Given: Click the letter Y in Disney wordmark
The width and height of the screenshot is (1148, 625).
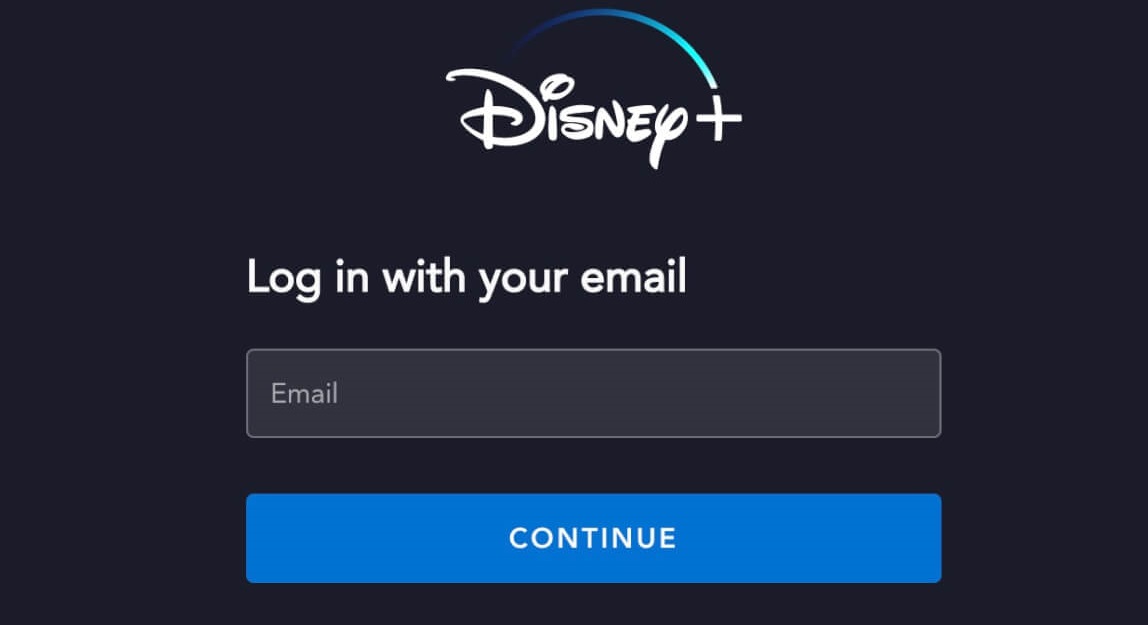Looking at the screenshot, I should pyautogui.click(x=668, y=133).
